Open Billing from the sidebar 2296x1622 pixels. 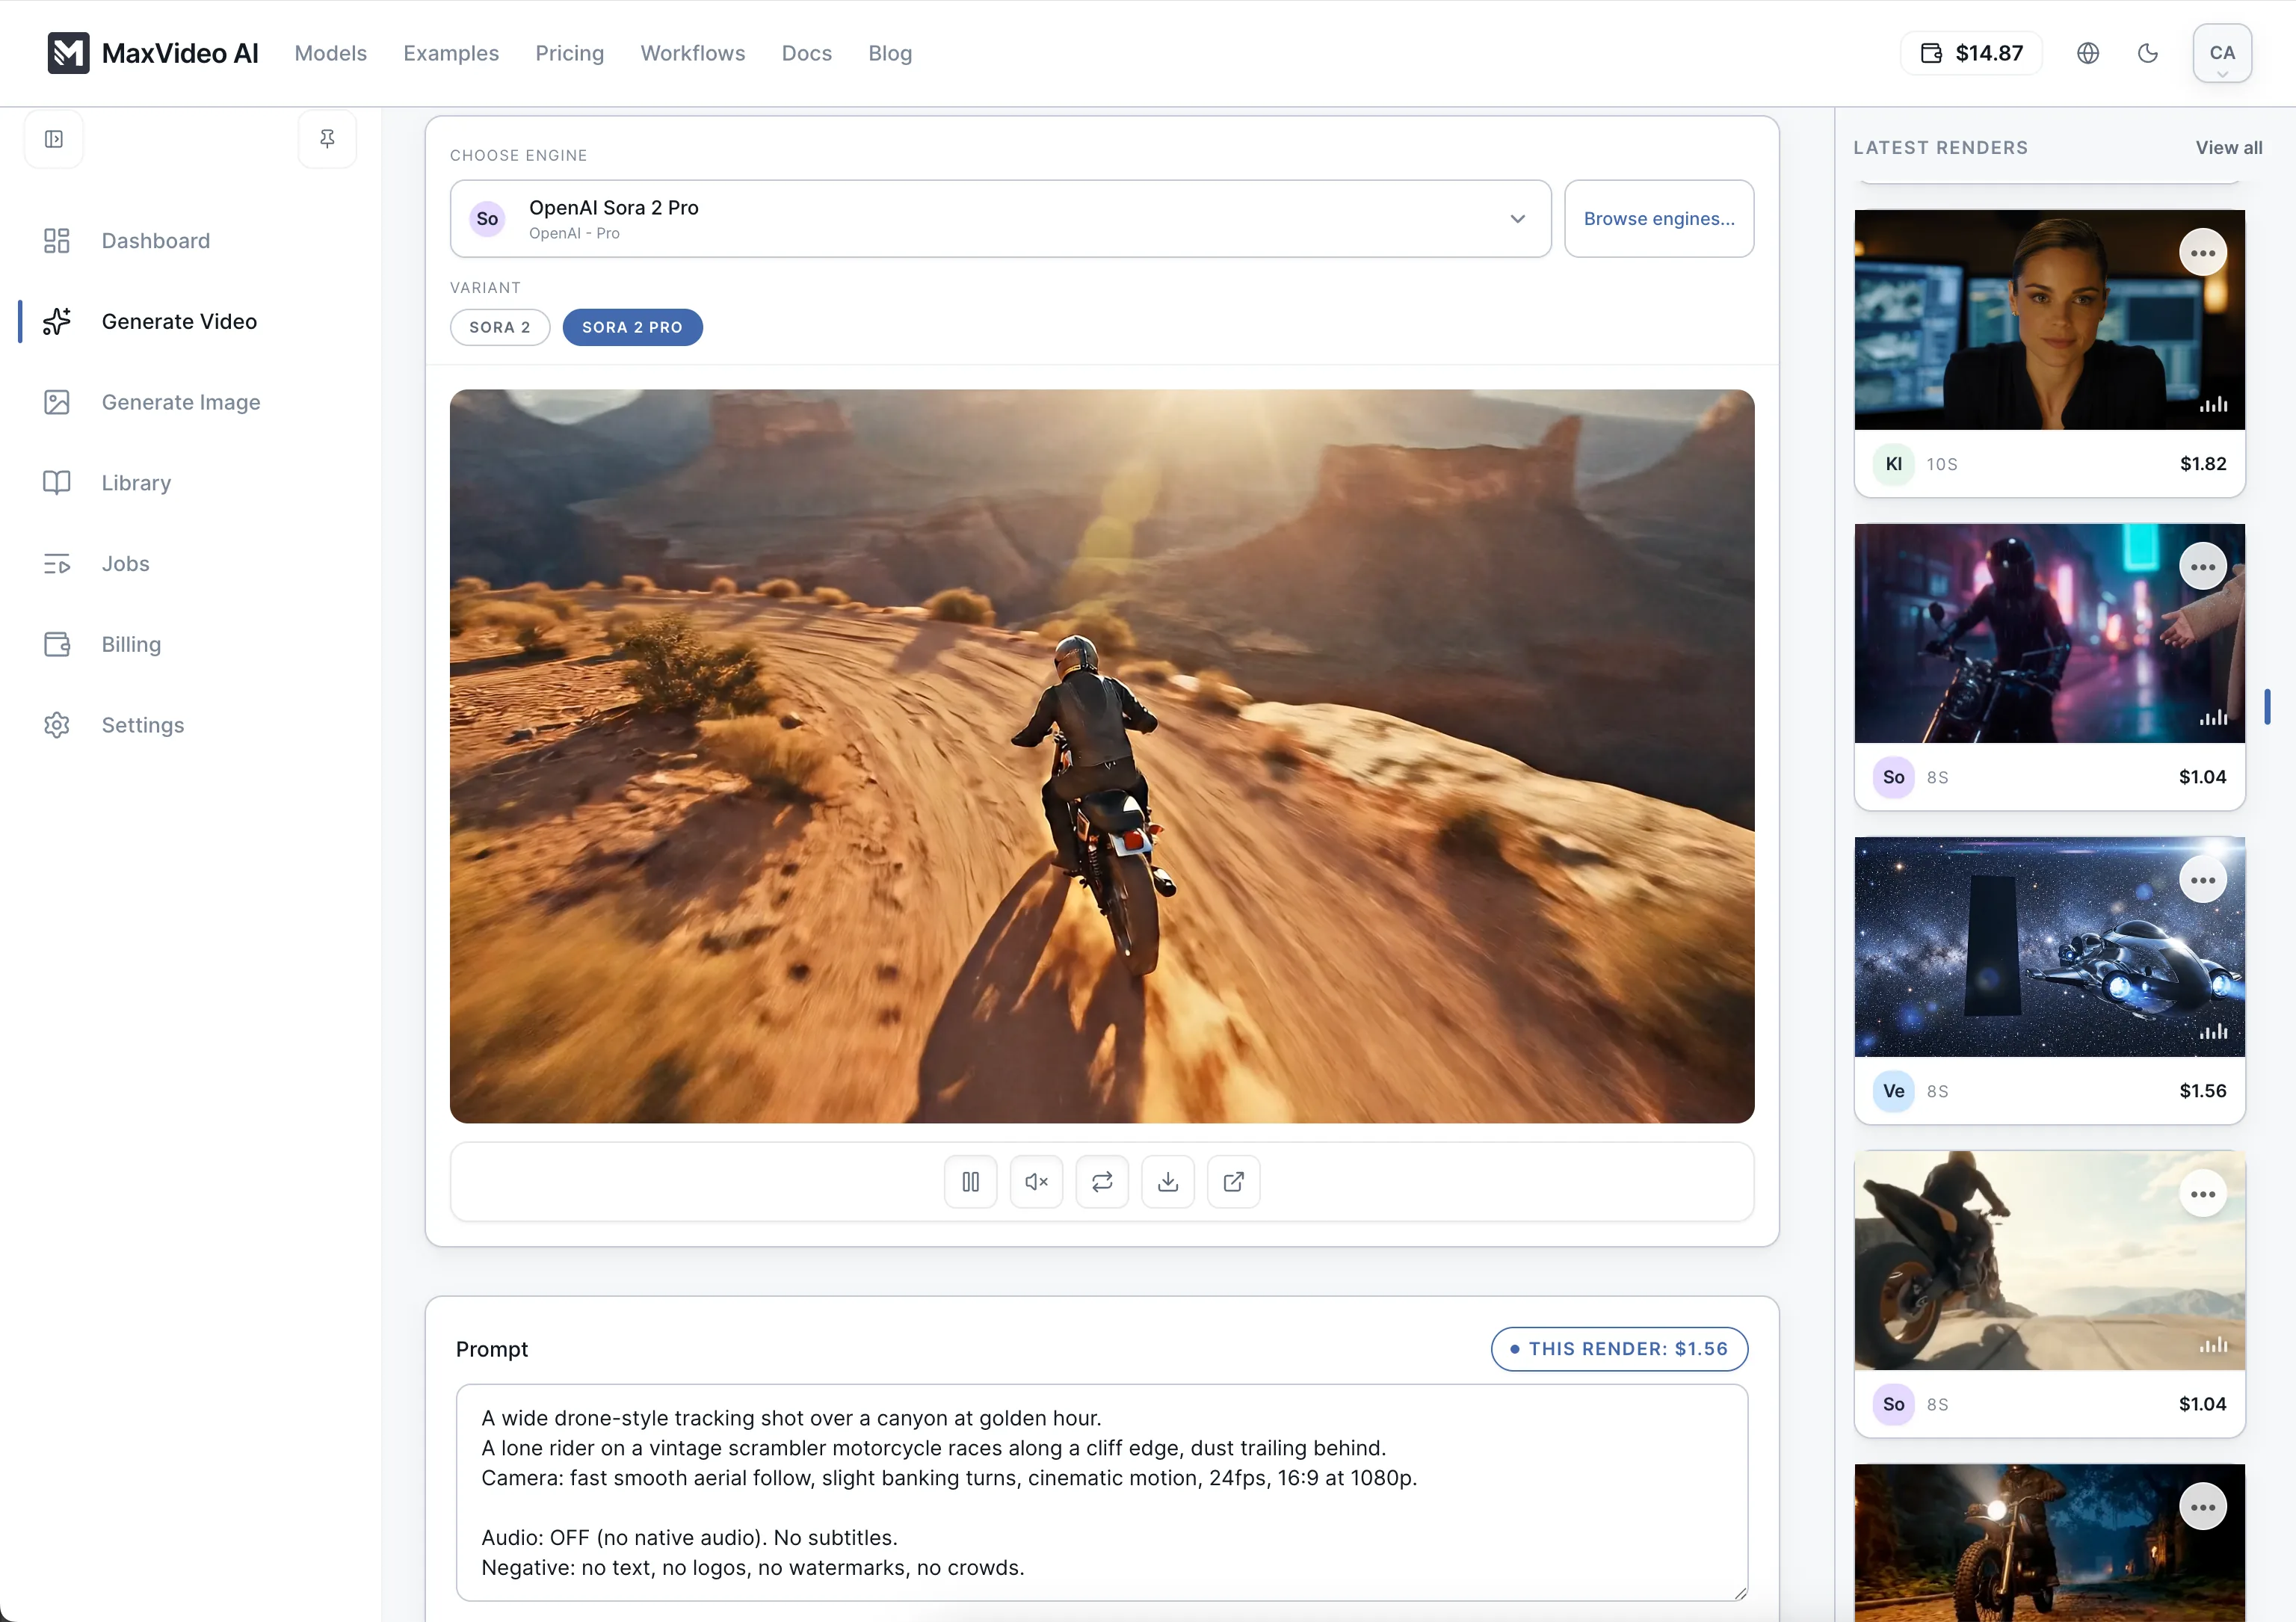pyautogui.click(x=130, y=644)
